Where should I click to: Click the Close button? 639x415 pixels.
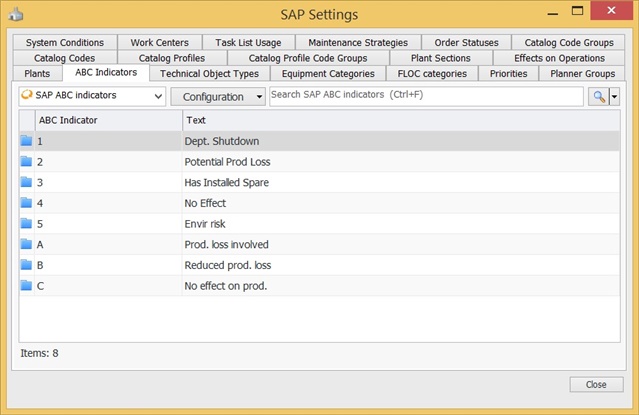pyautogui.click(x=596, y=384)
